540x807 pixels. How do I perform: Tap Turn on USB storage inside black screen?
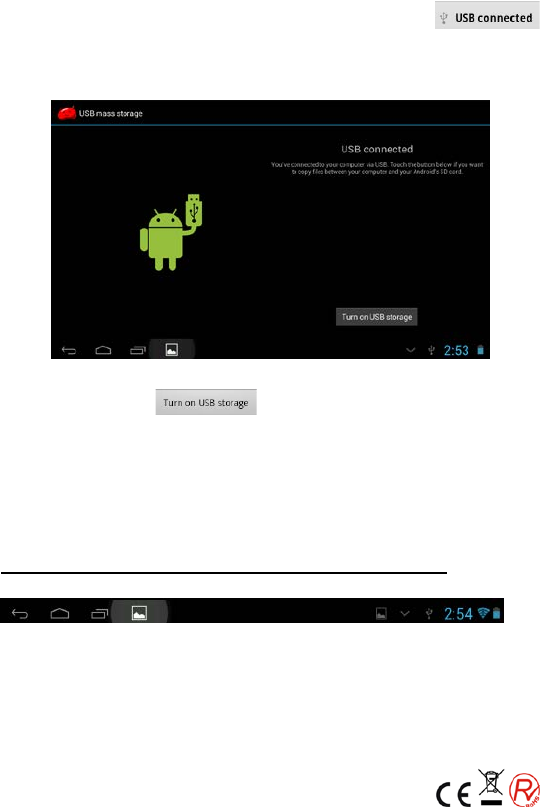(376, 317)
